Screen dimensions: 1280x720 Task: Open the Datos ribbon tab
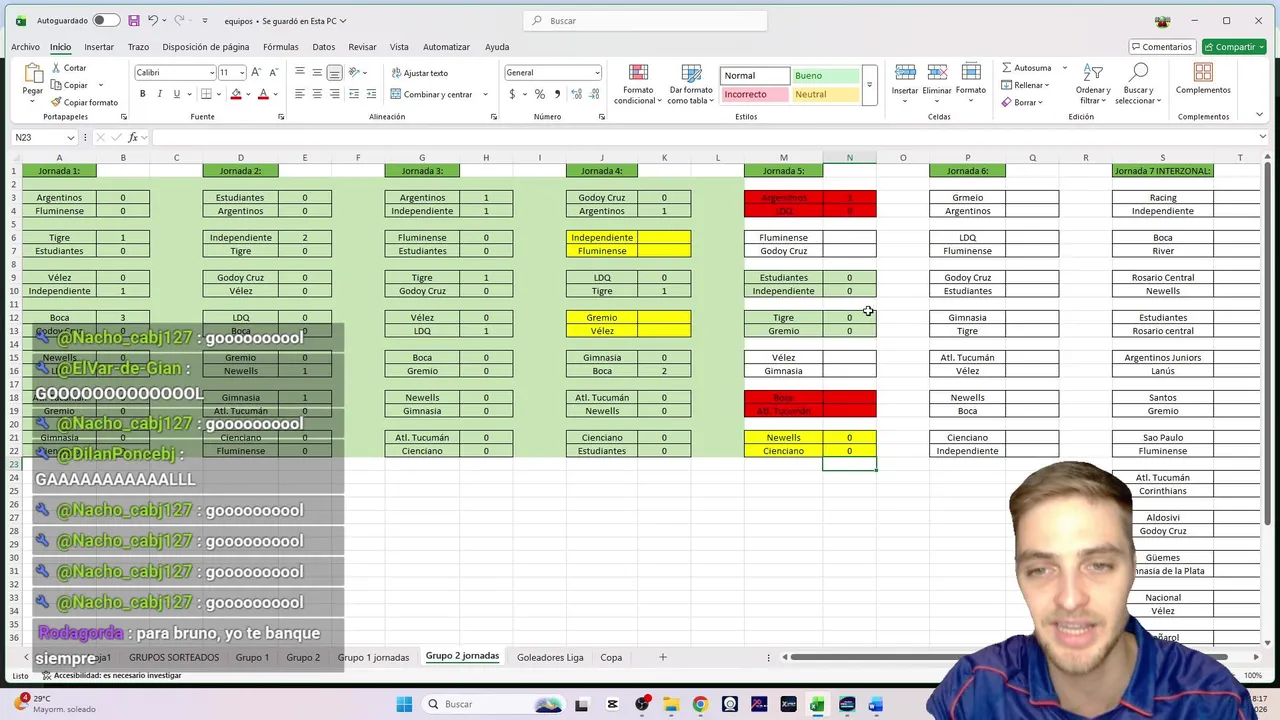[324, 47]
